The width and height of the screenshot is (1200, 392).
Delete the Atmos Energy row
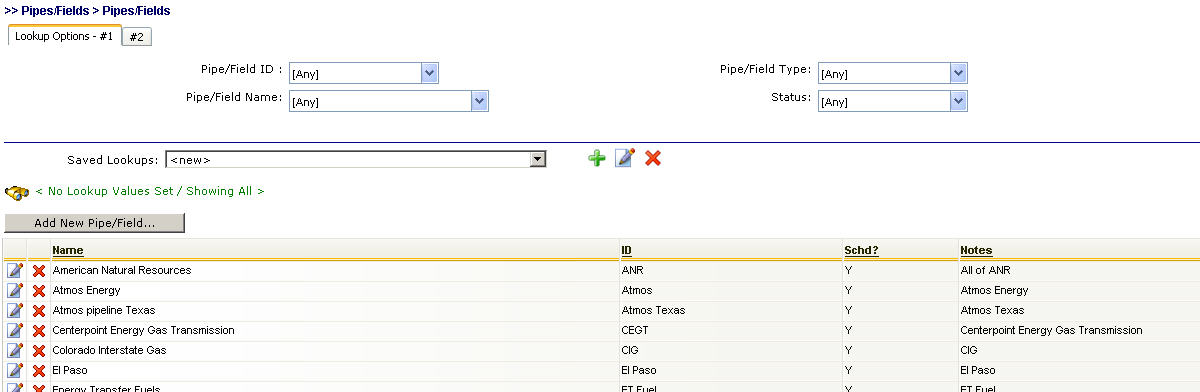click(39, 291)
